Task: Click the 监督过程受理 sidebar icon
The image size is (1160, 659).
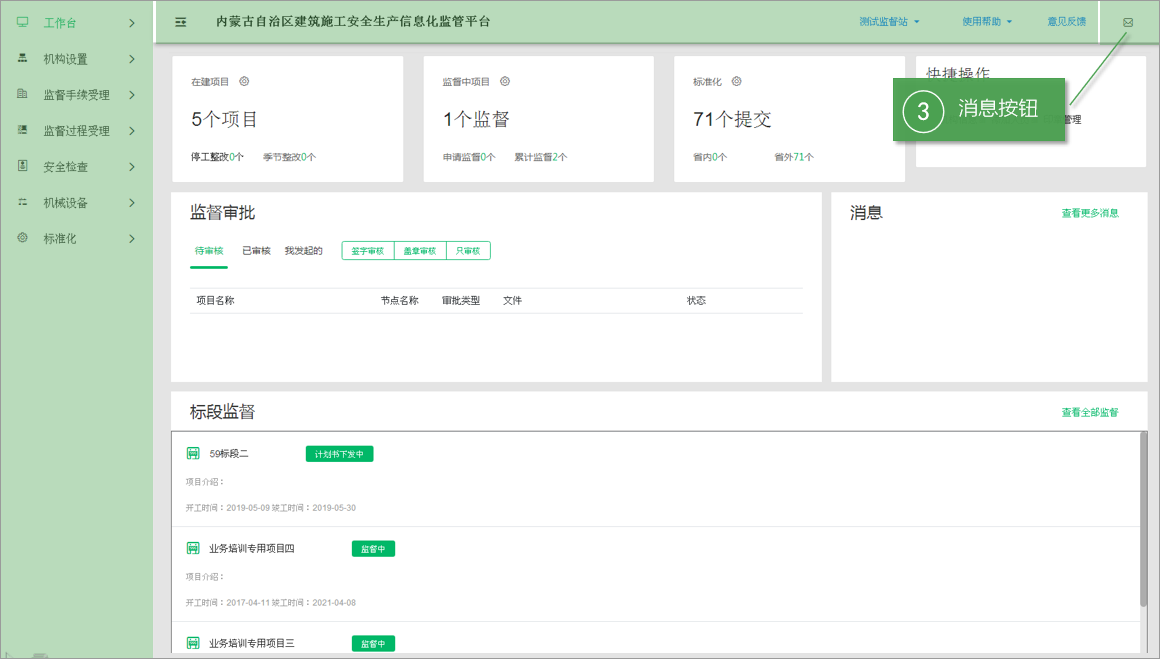Action: (x=23, y=130)
